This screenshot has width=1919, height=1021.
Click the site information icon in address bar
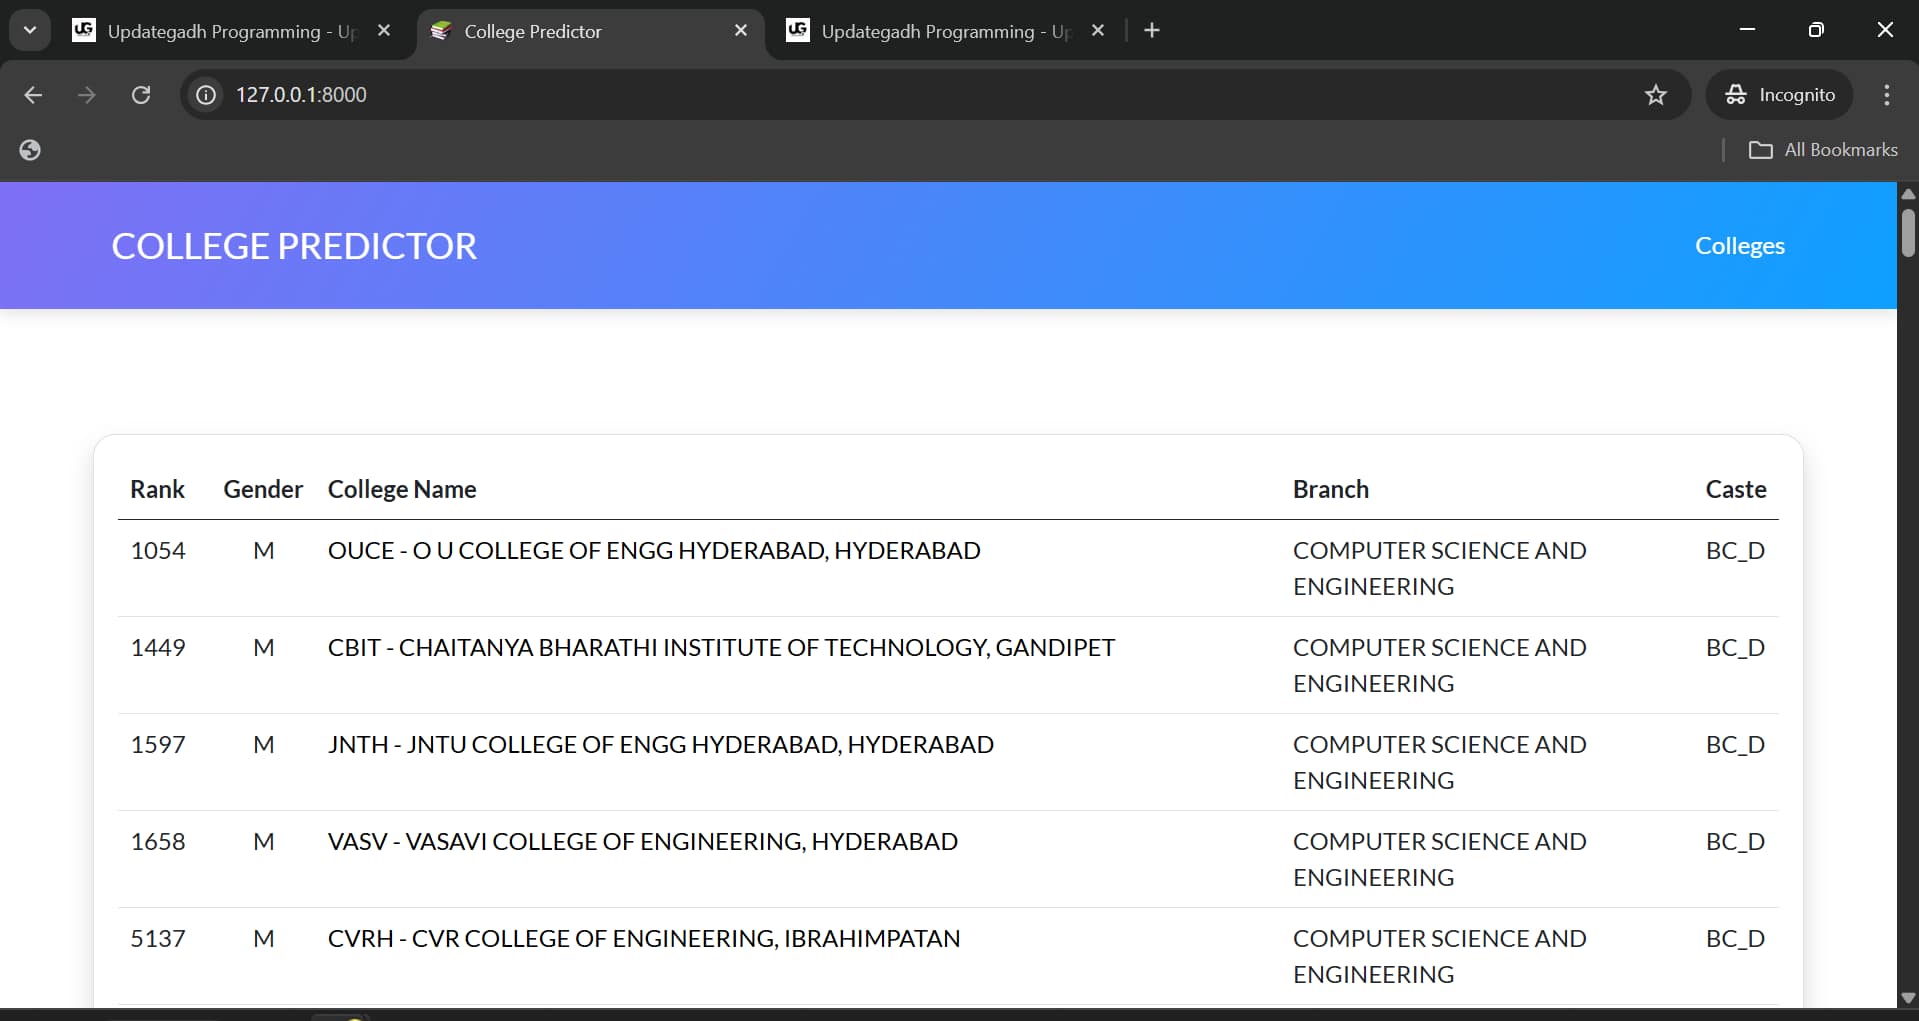pos(205,95)
